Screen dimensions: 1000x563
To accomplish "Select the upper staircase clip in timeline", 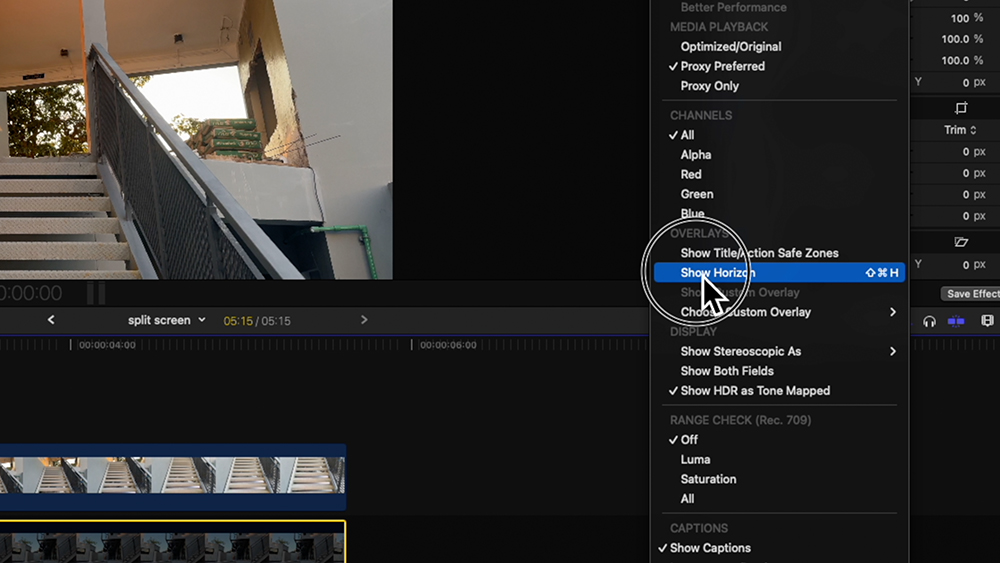I will [x=172, y=476].
